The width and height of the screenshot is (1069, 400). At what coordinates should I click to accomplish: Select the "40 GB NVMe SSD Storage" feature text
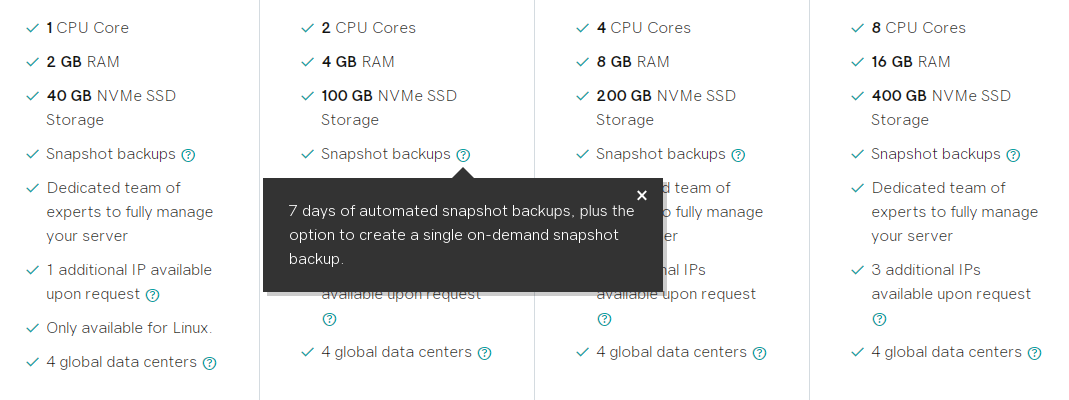tap(110, 108)
